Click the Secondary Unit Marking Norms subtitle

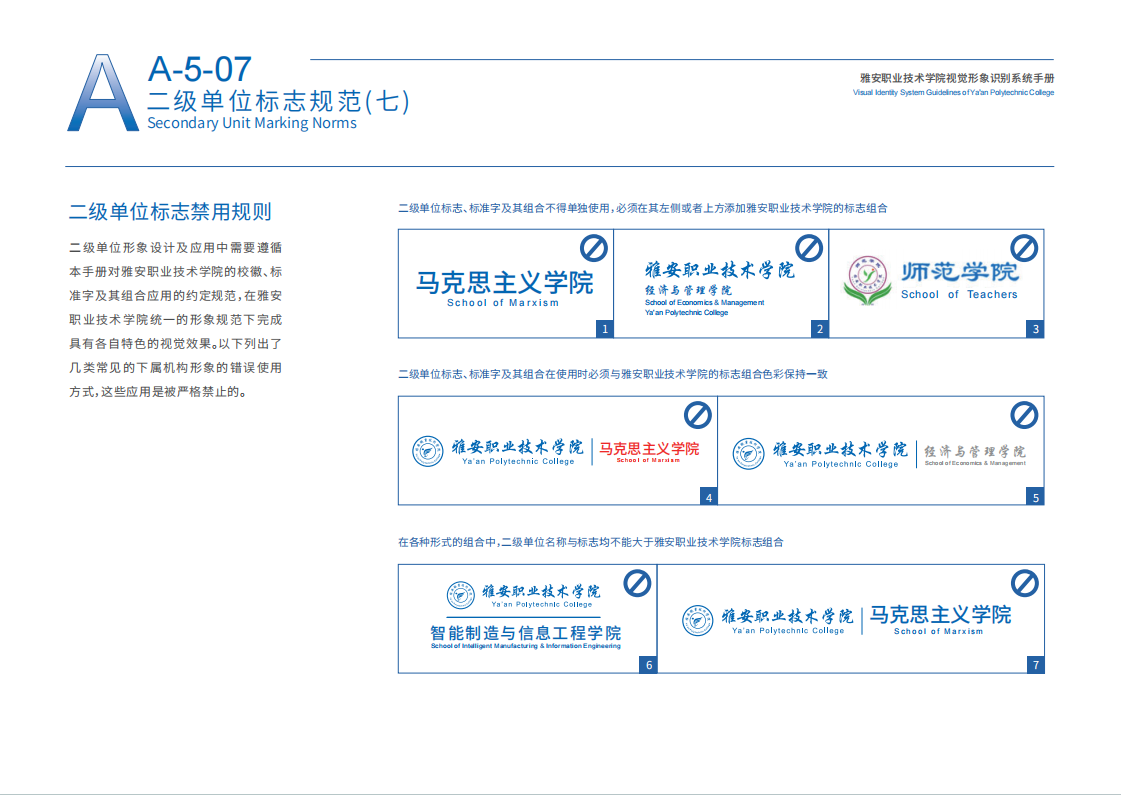pyautogui.click(x=251, y=123)
